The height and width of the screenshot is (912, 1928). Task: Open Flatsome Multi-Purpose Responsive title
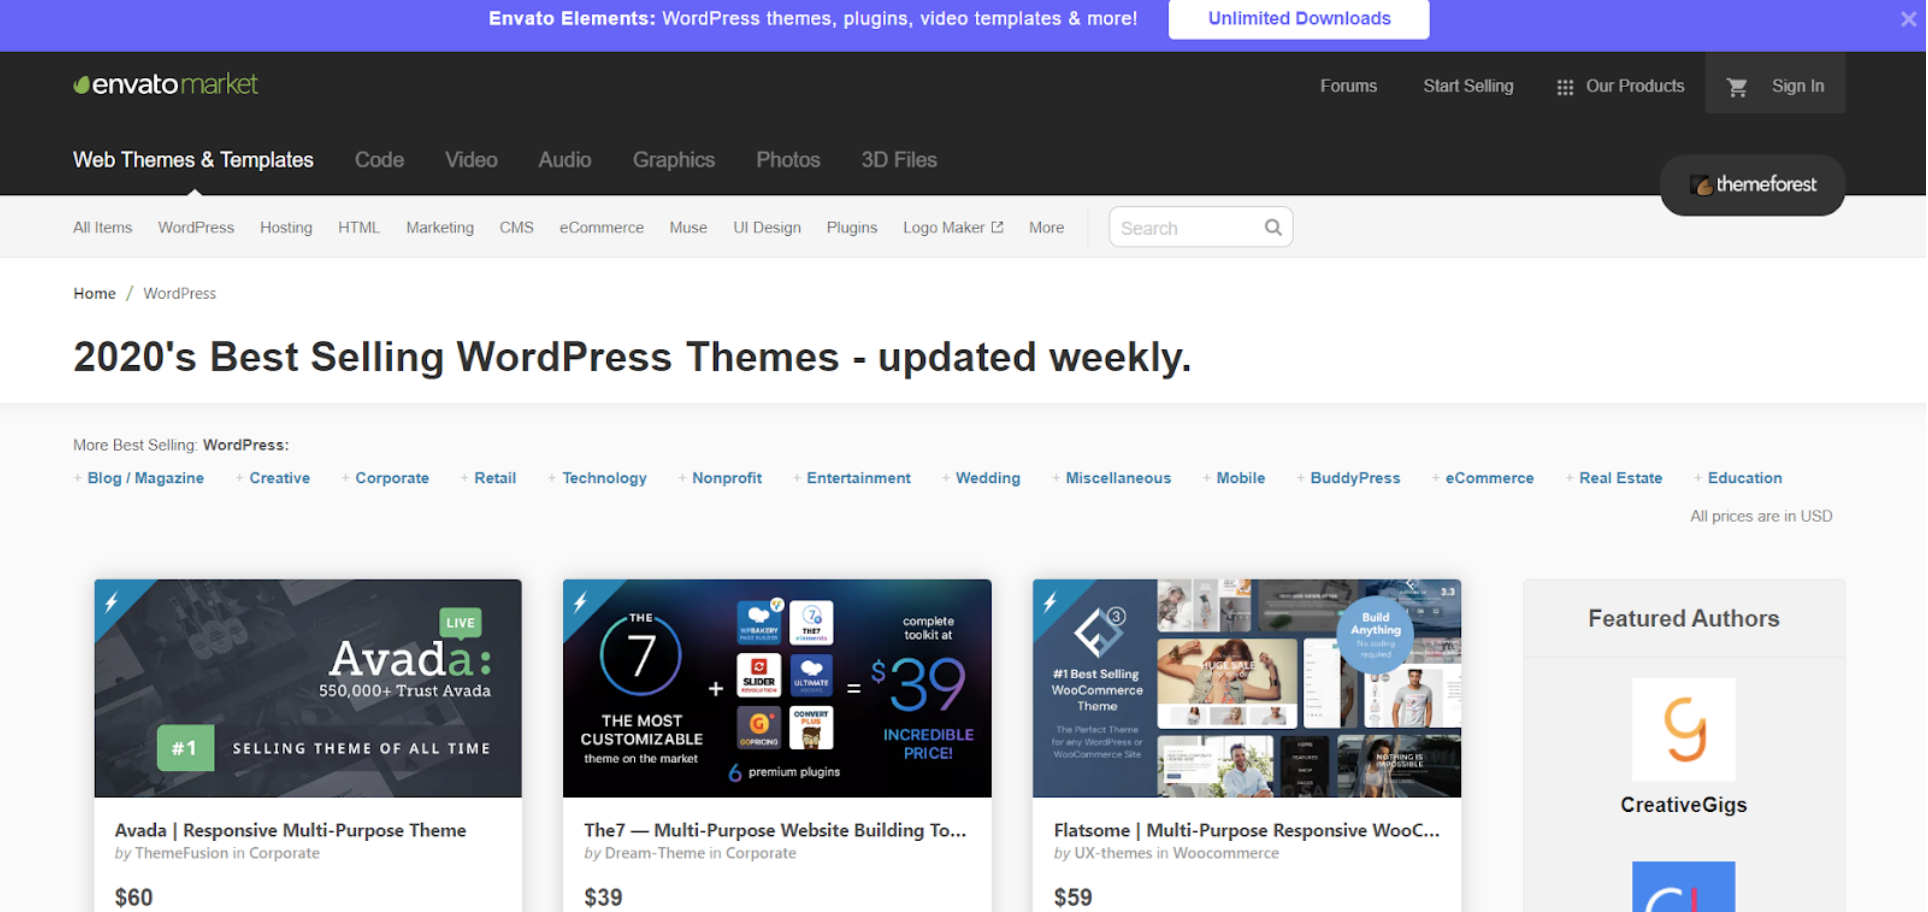click(x=1246, y=830)
